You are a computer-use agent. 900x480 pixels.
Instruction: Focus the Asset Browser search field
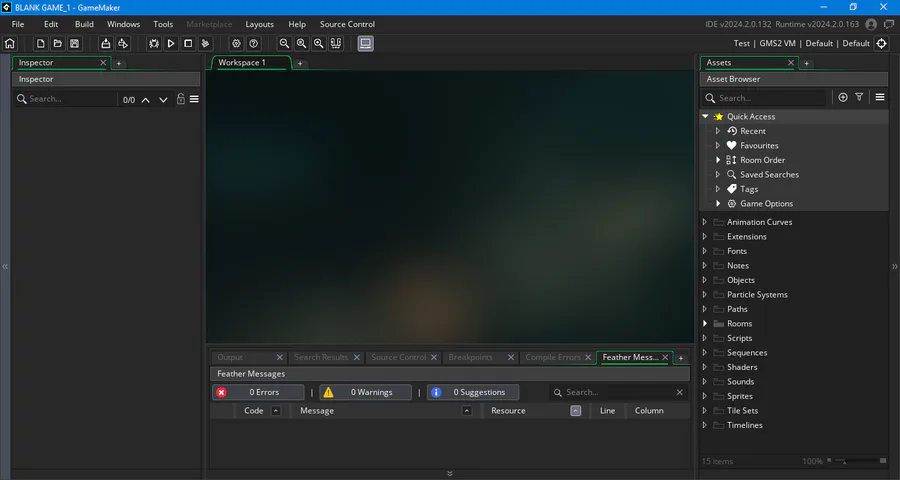[x=765, y=98]
